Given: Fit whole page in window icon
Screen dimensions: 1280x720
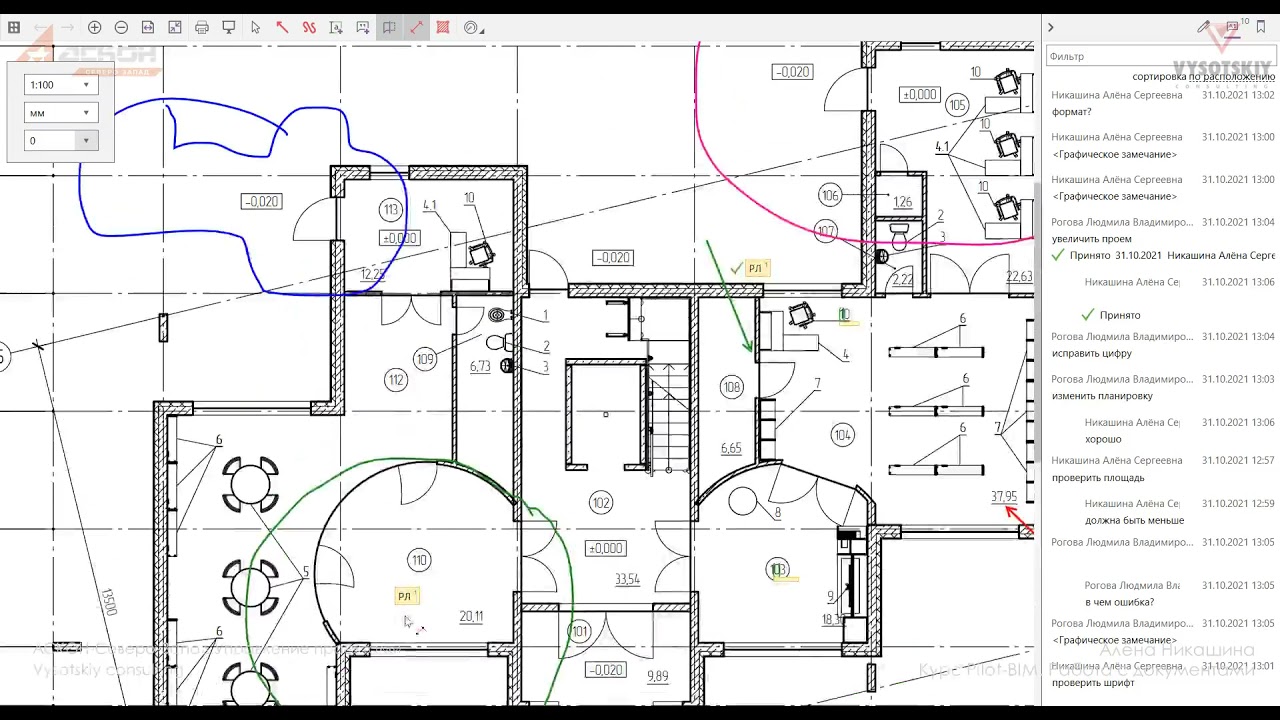Looking at the screenshot, I should tap(175, 28).
